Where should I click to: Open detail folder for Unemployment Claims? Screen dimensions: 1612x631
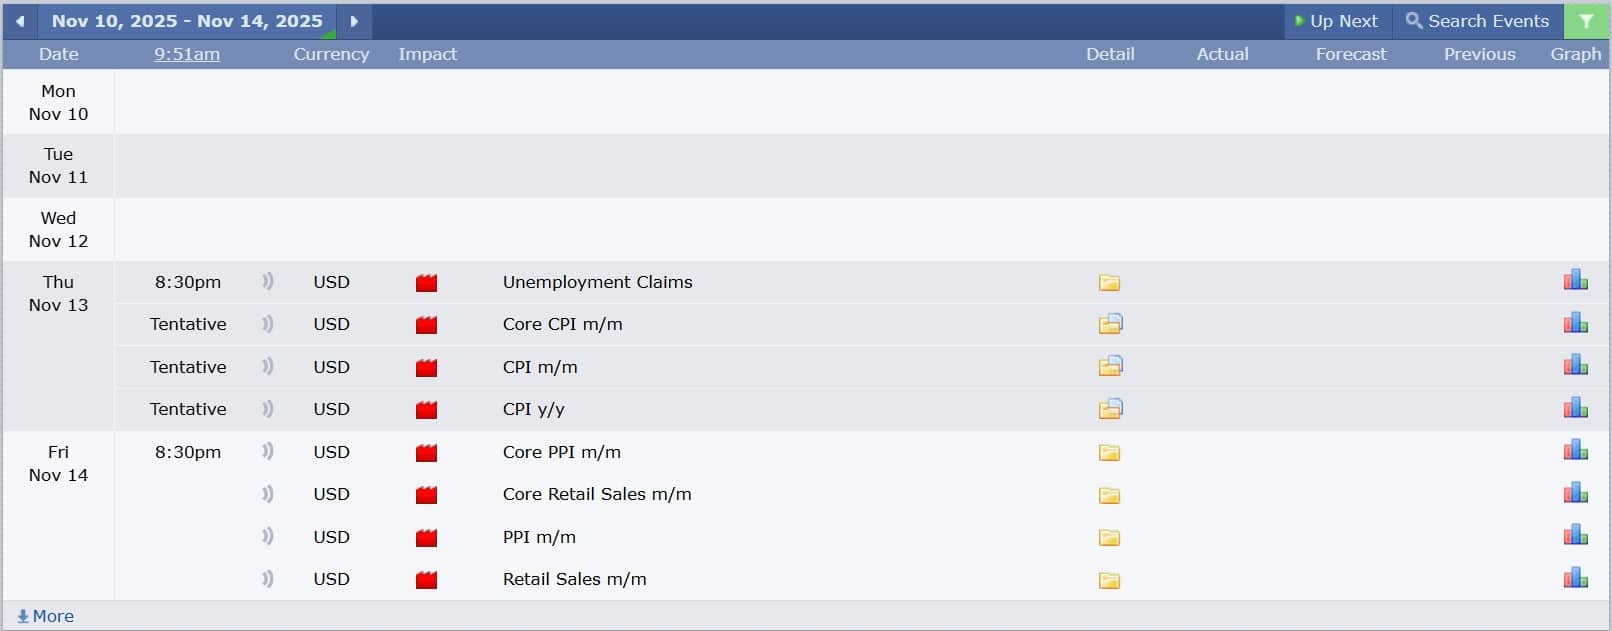click(x=1109, y=283)
